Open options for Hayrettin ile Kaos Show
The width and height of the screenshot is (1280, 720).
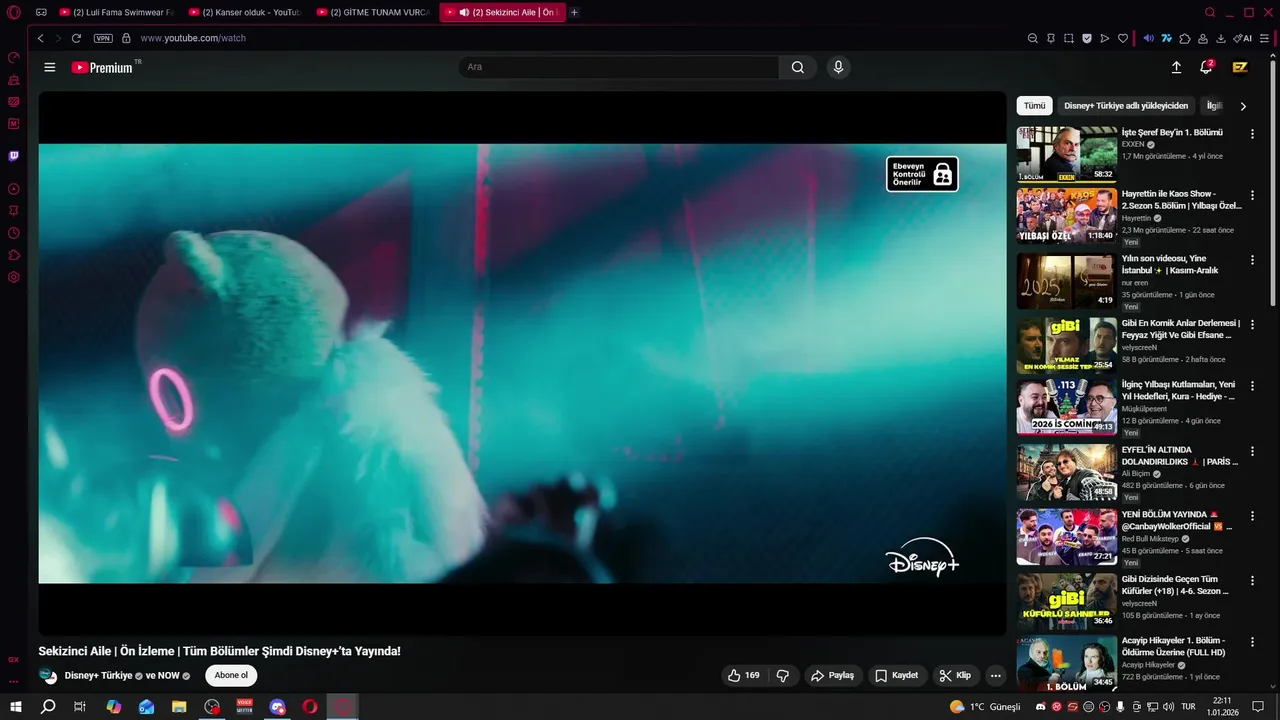(1252, 195)
